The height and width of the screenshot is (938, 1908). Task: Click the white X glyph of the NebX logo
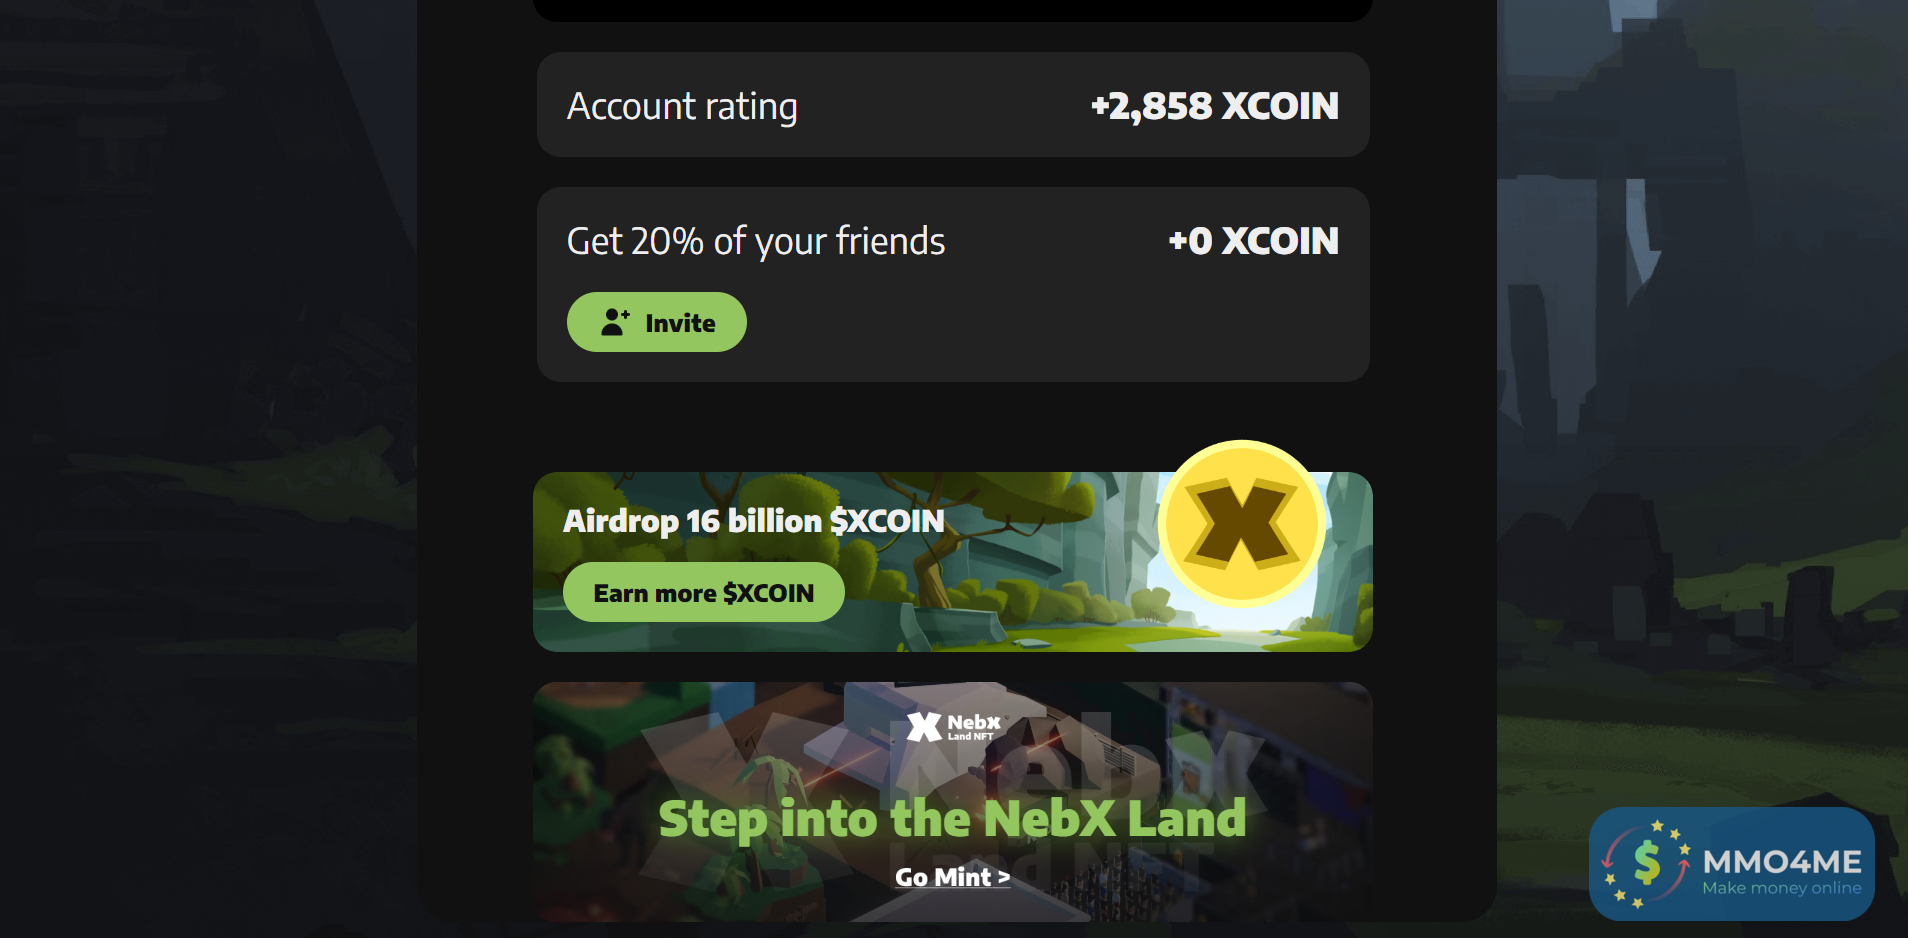click(924, 727)
